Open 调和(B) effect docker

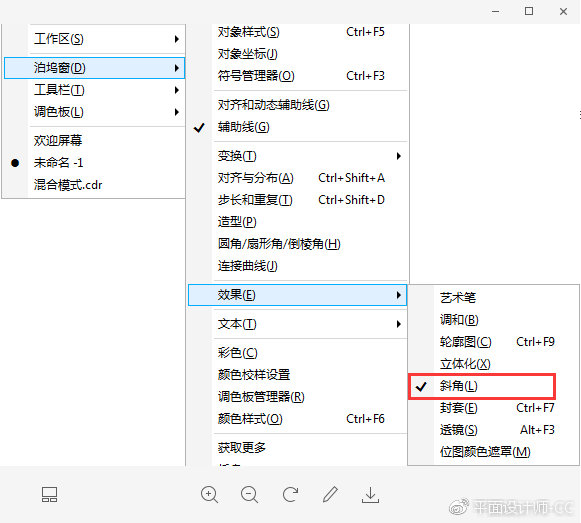[493, 320]
